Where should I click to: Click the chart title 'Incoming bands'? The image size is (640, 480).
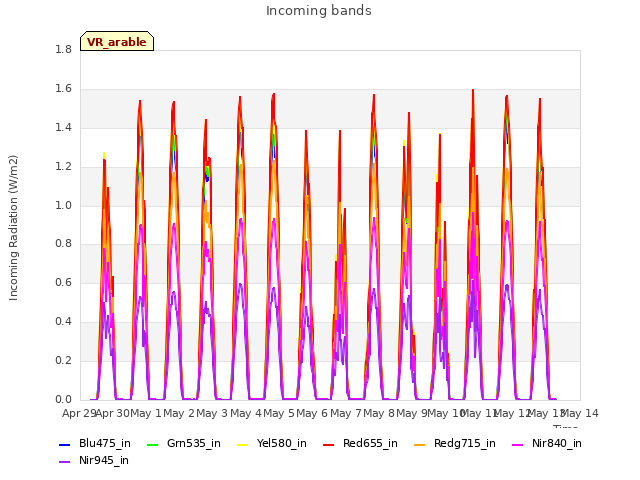click(x=319, y=11)
